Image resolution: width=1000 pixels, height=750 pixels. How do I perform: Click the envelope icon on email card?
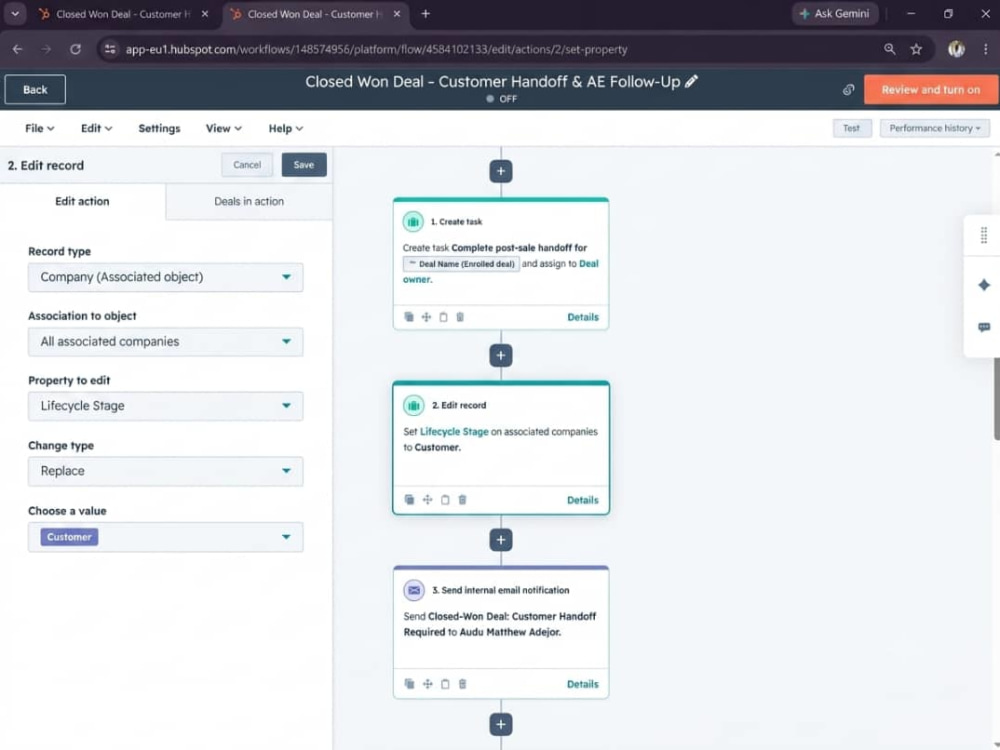(414, 590)
